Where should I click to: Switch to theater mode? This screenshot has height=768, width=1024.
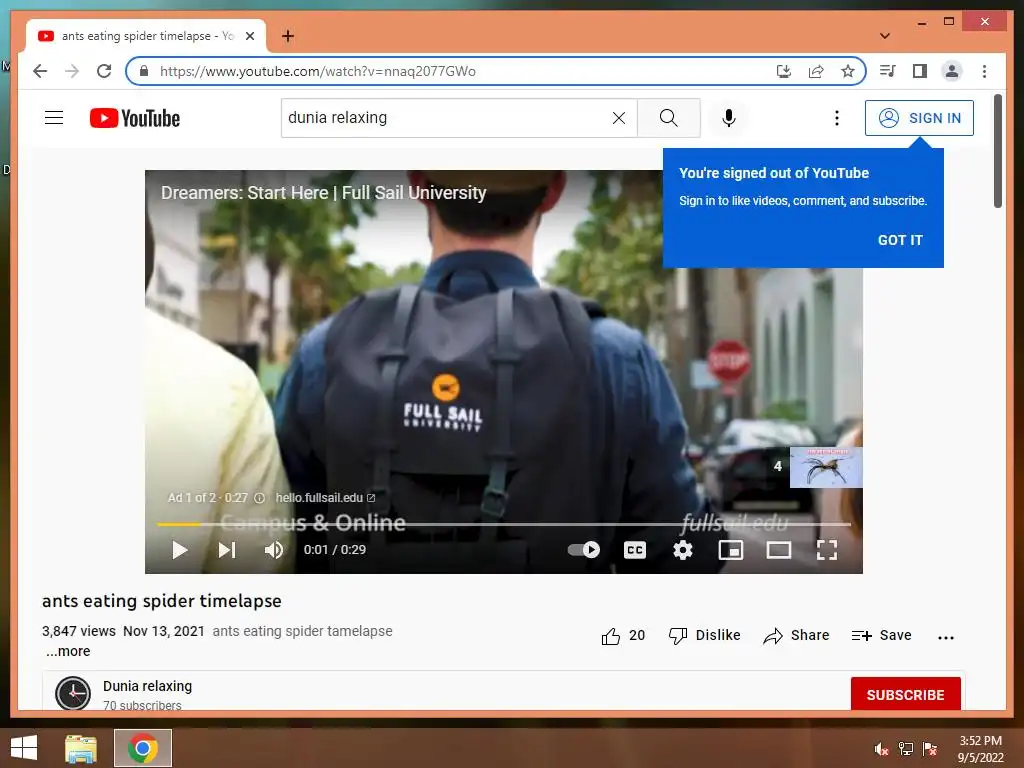778,550
